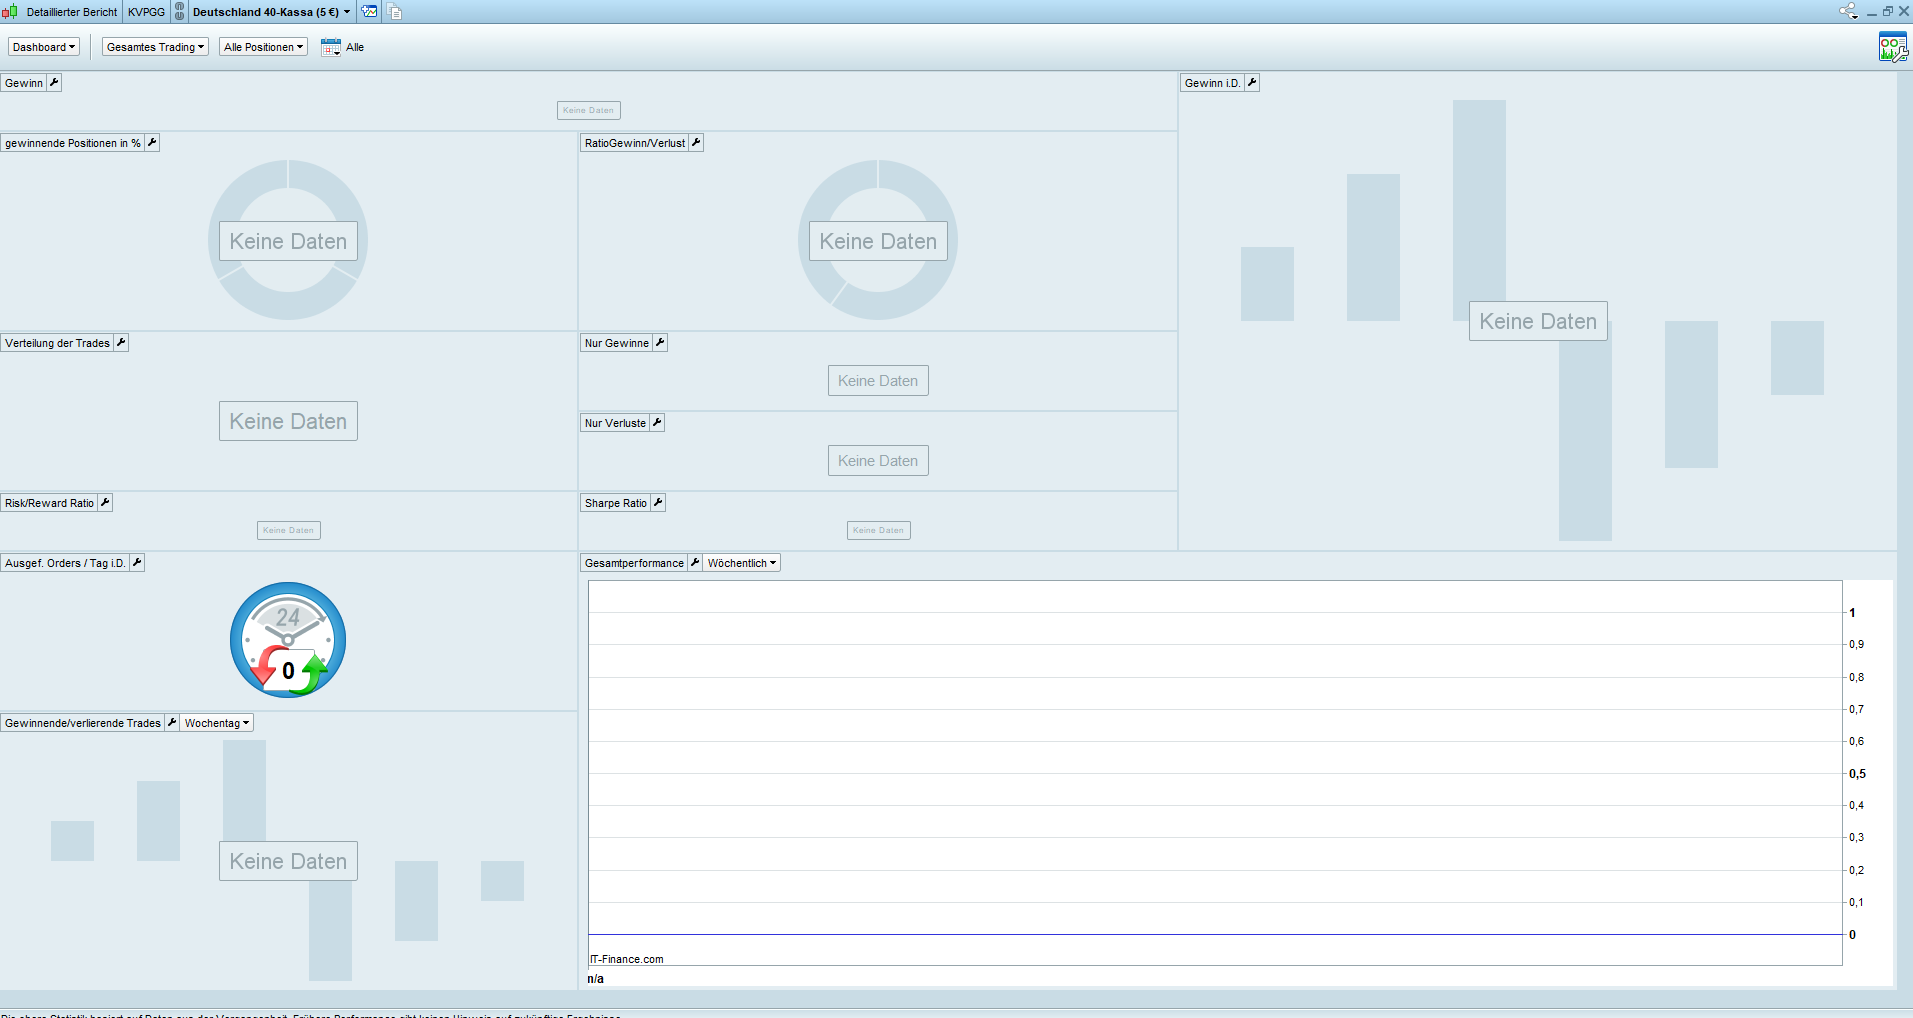Click the Ausgef. Orders / Tag i.D. label

(65, 563)
